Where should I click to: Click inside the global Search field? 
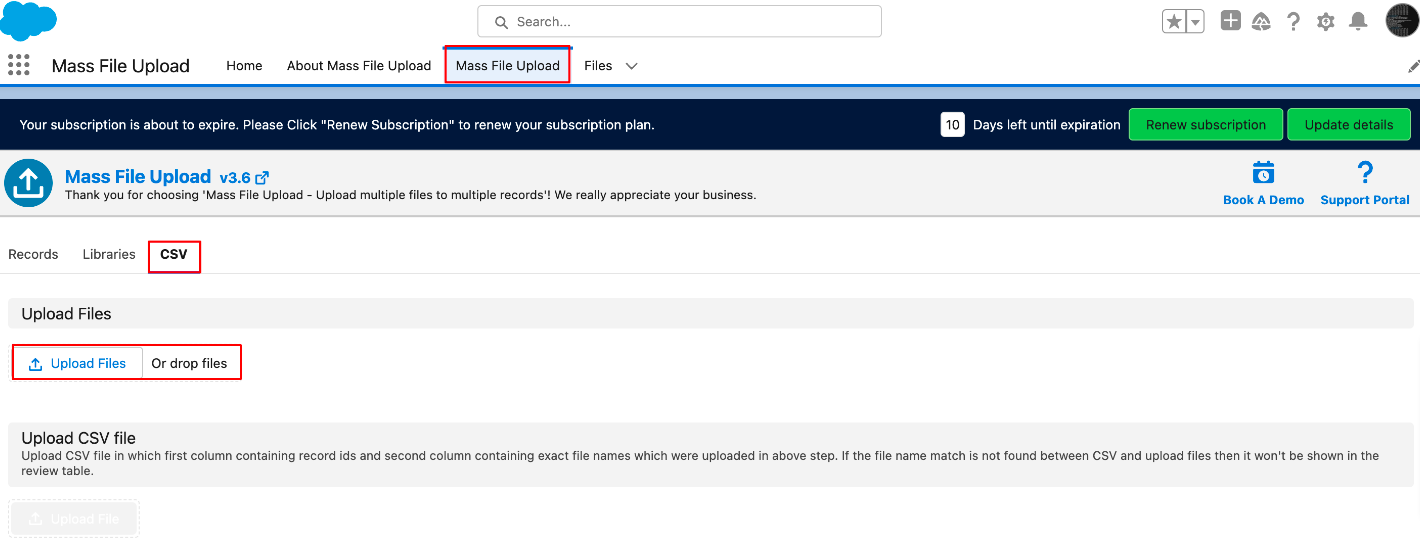679,21
